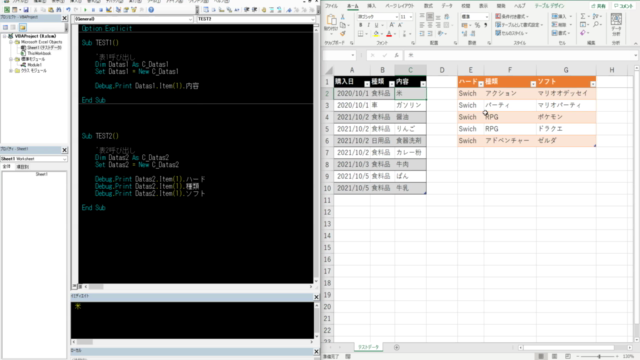Click the Insert function fx icon
Viewport: 640px width, 360px height.
(396, 55)
